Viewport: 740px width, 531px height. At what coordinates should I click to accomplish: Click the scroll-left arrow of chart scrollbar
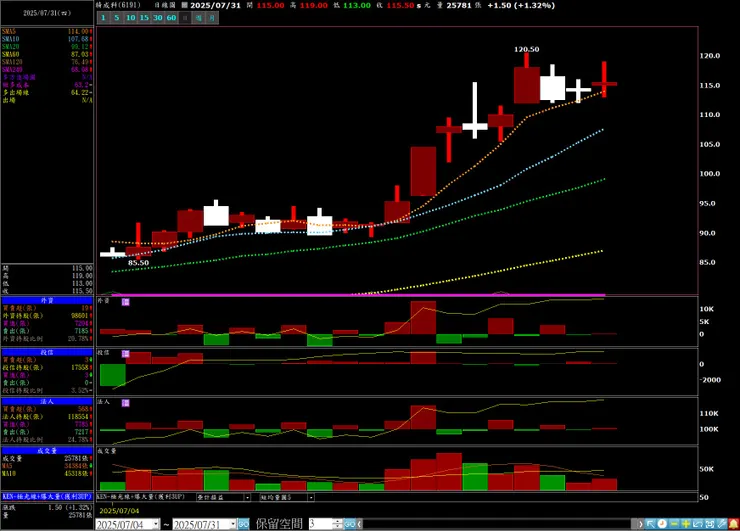pyautogui.click(x=360, y=524)
